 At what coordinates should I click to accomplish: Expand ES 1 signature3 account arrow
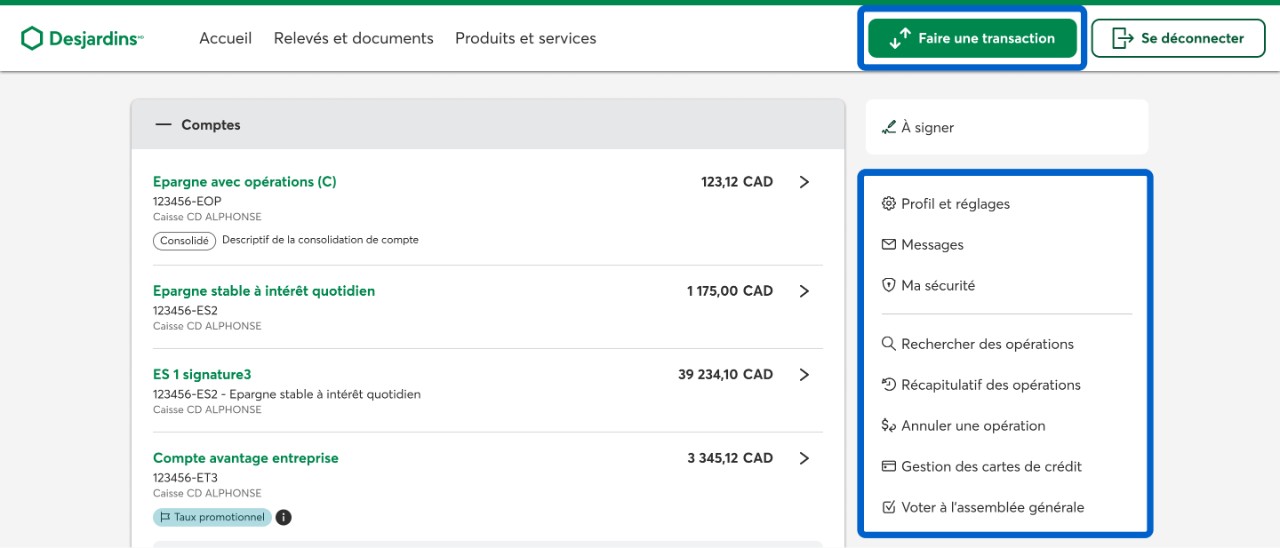tap(804, 375)
